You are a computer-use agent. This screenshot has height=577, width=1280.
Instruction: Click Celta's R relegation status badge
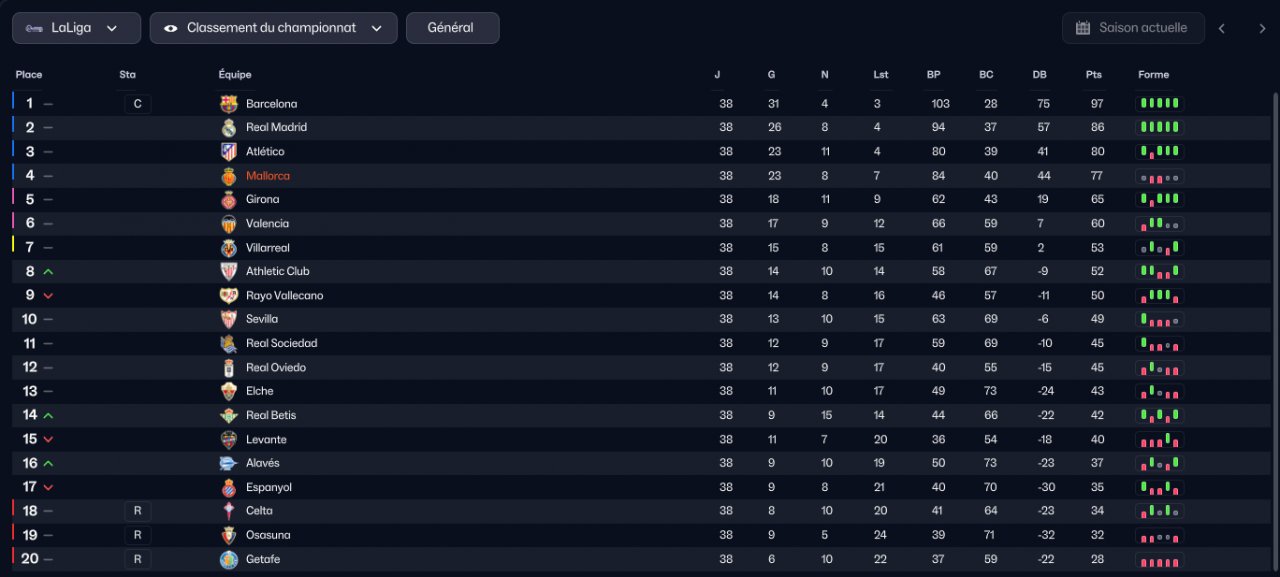138,511
